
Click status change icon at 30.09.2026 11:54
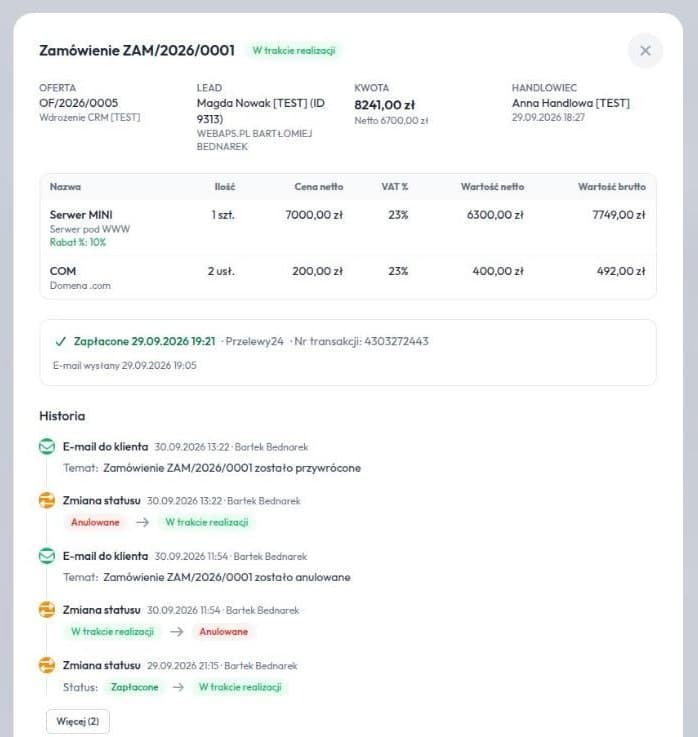click(x=47, y=610)
